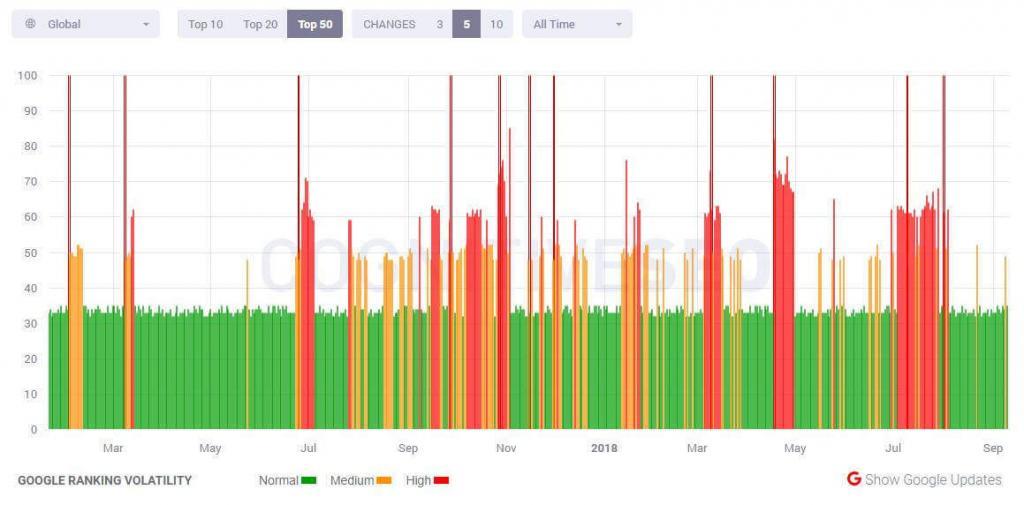1024x505 pixels.
Task: Click the All Time dropdown arrow
Action: (618, 25)
